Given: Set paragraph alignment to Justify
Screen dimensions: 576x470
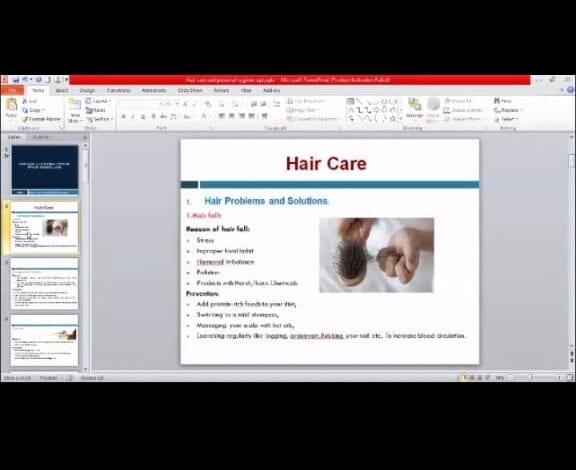Looking at the screenshot, I should (x=252, y=116).
